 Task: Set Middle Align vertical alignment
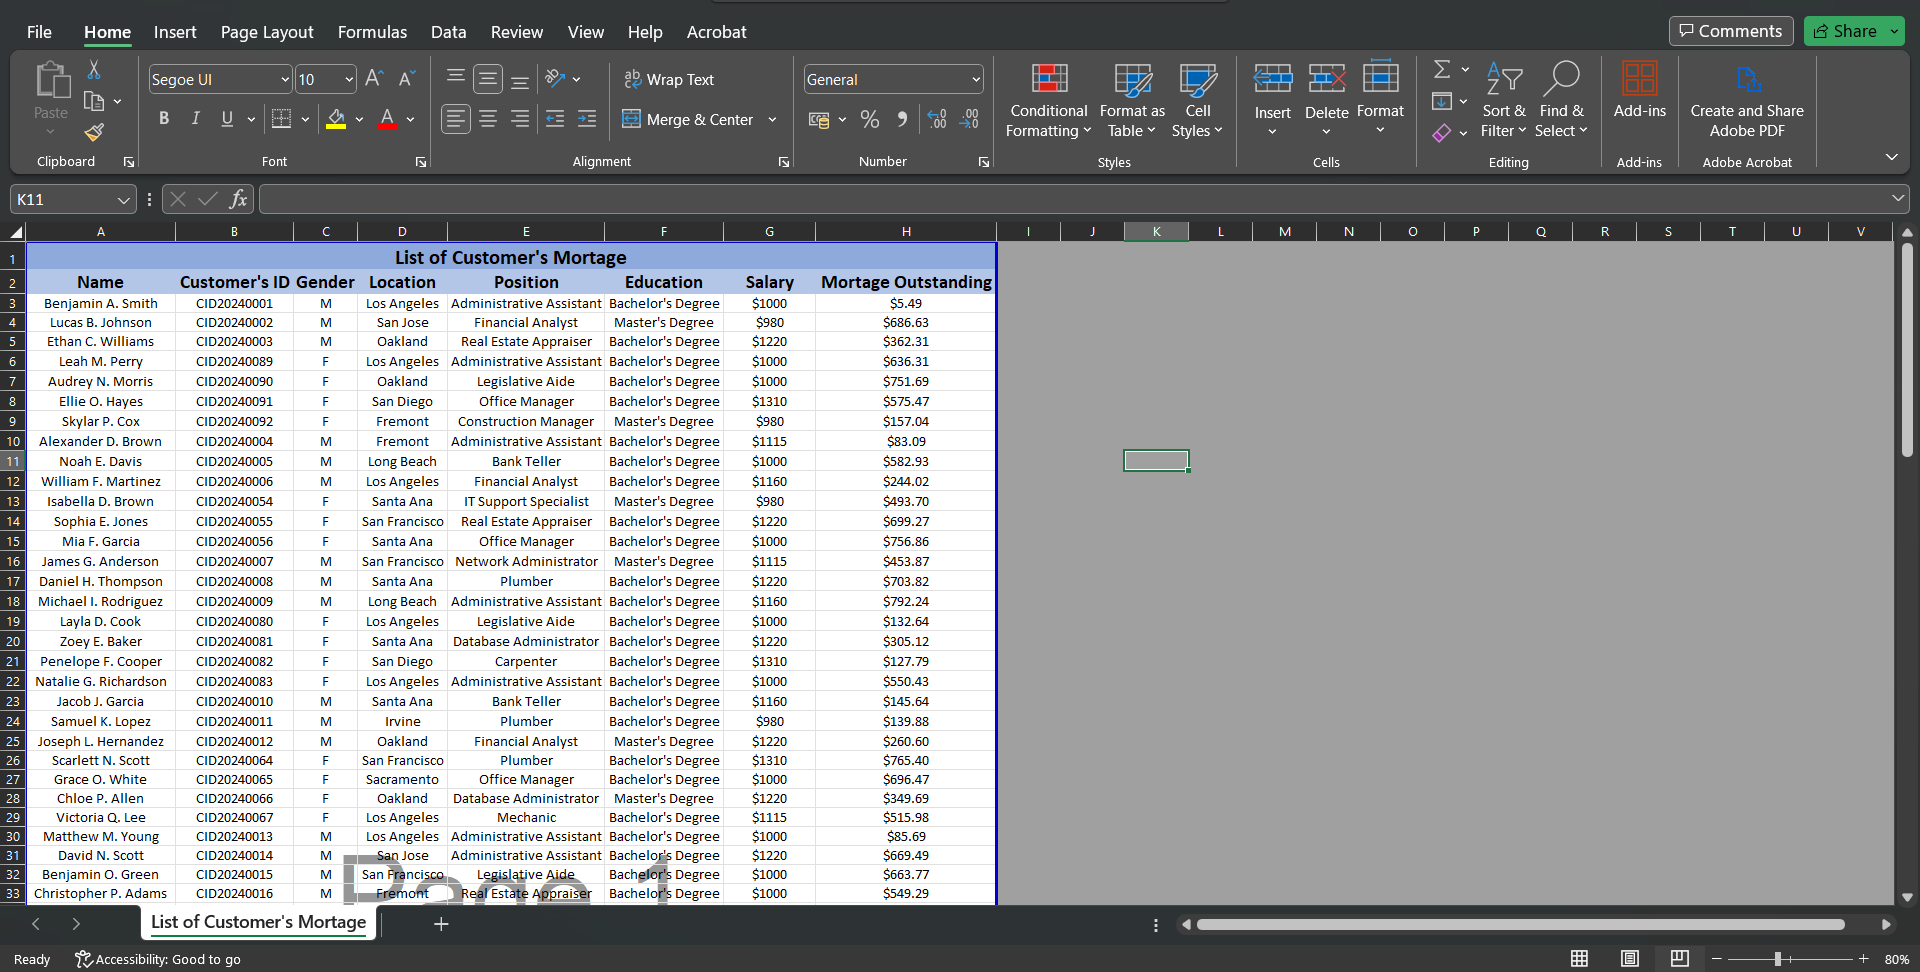pos(488,78)
